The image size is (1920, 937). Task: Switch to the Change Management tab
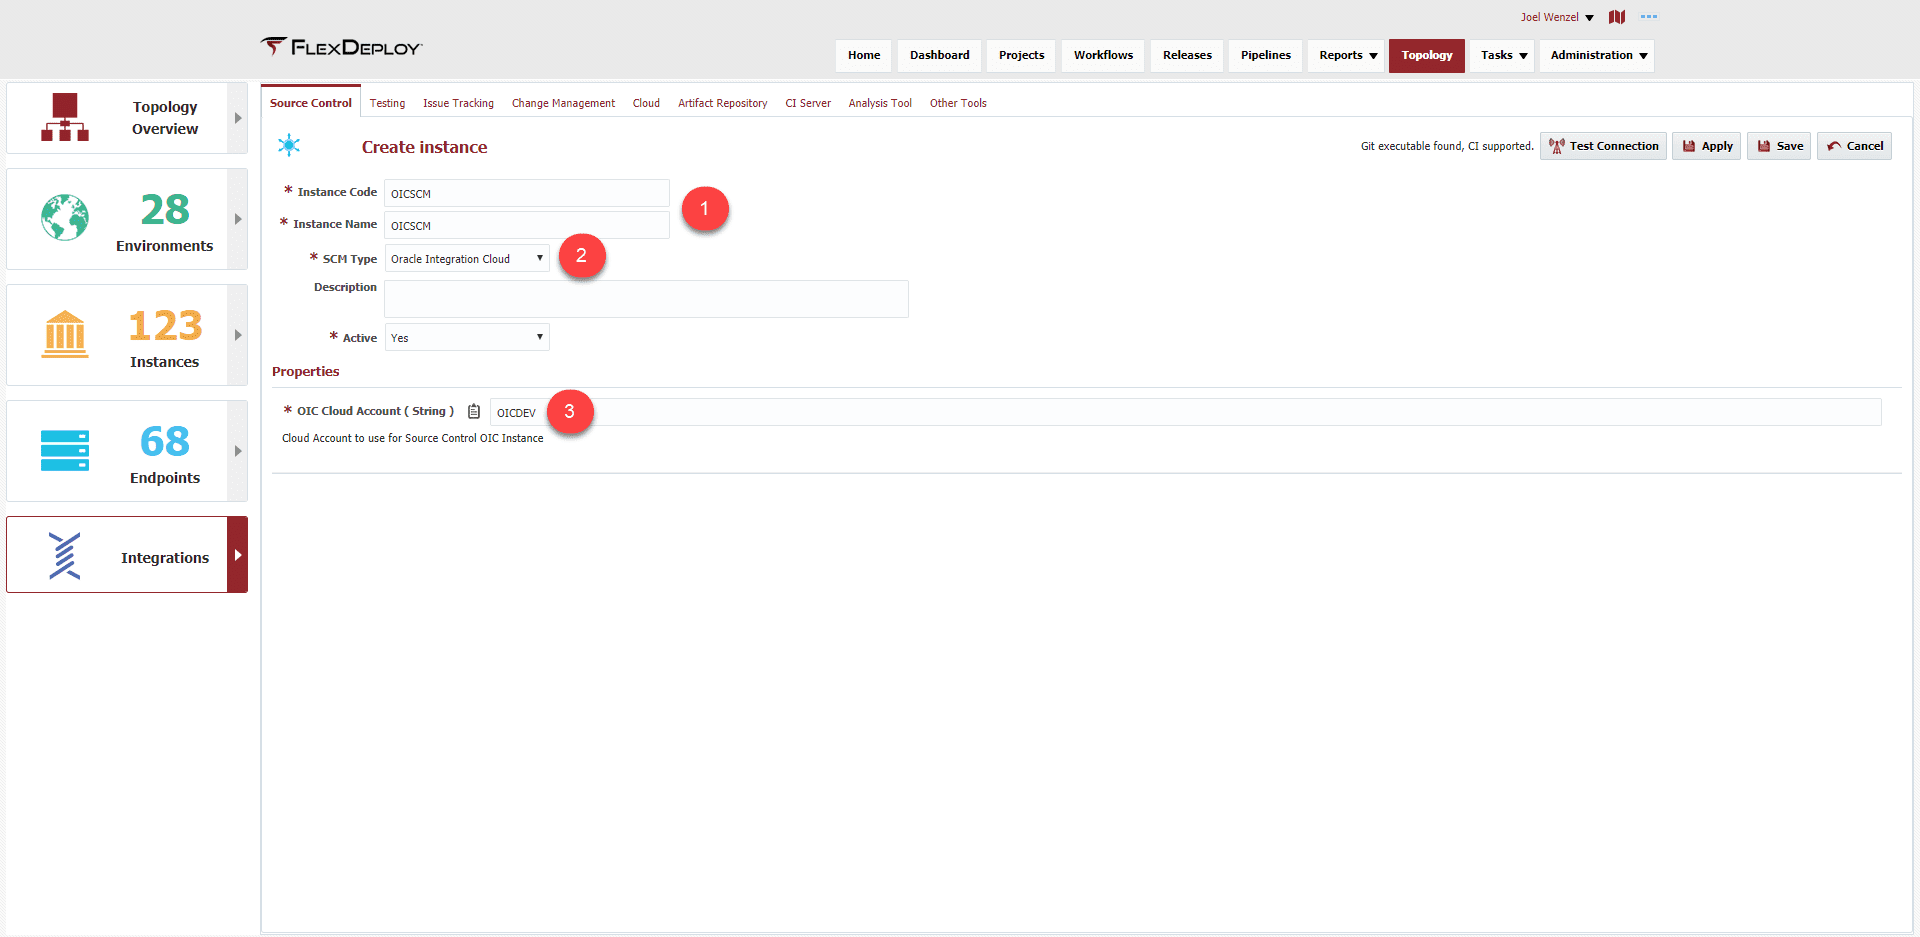[x=563, y=103]
